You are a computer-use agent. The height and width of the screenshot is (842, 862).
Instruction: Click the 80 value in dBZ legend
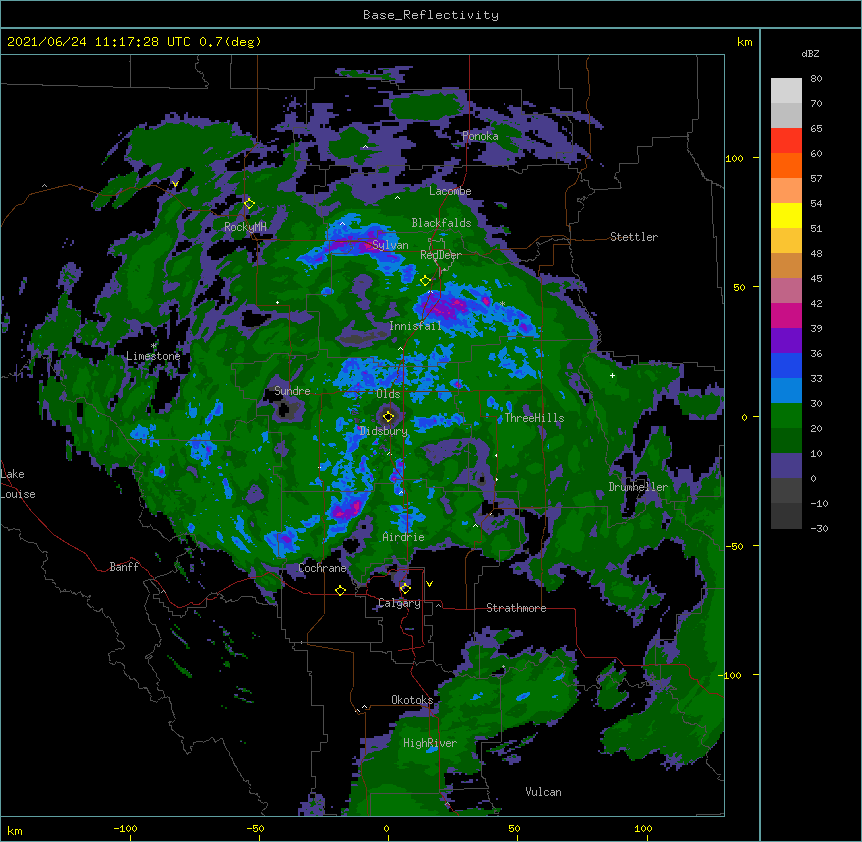(x=816, y=79)
